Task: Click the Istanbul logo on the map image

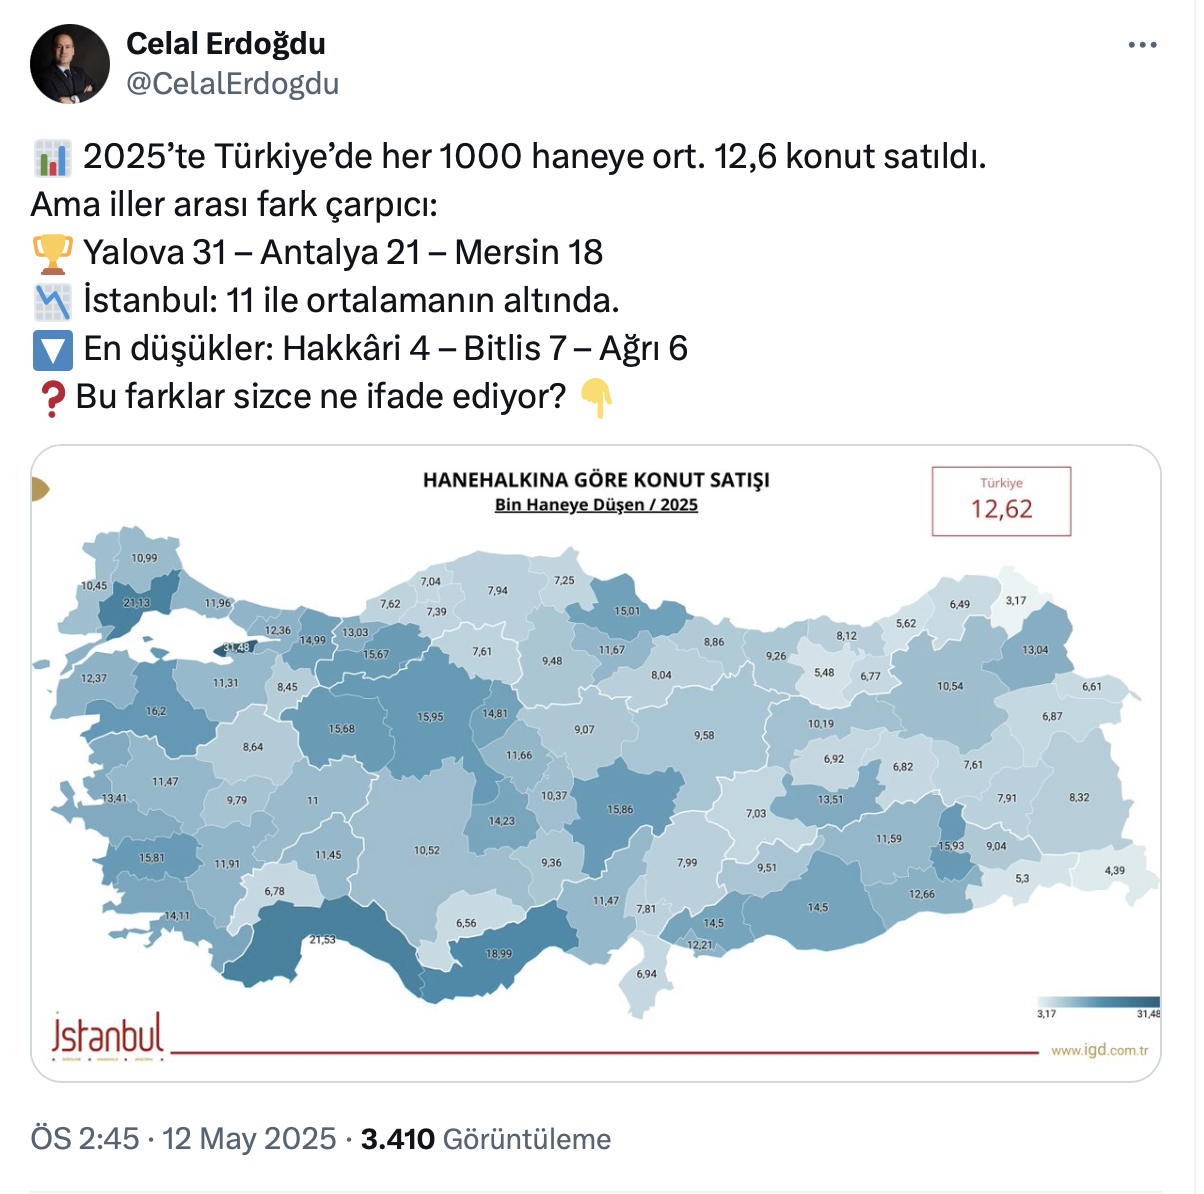Action: tap(108, 1035)
